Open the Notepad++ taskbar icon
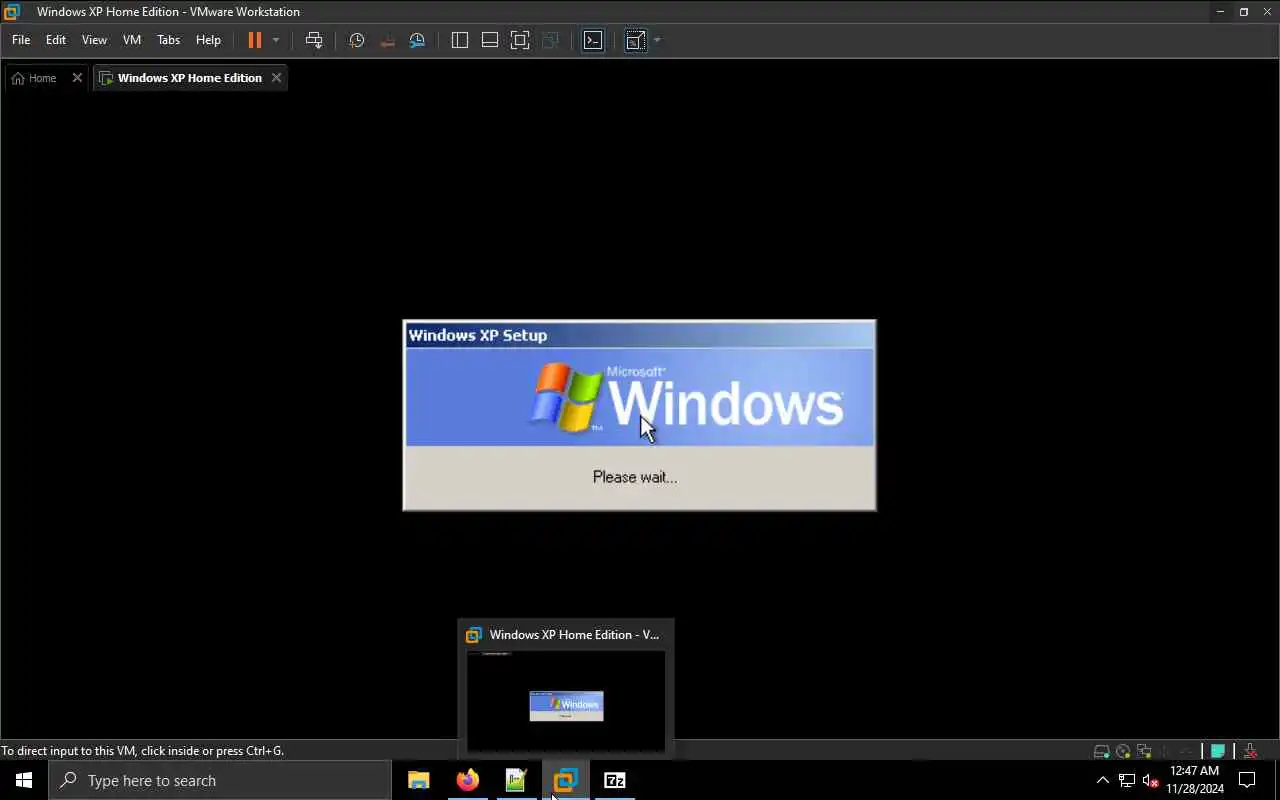The width and height of the screenshot is (1280, 800). pos(516,780)
